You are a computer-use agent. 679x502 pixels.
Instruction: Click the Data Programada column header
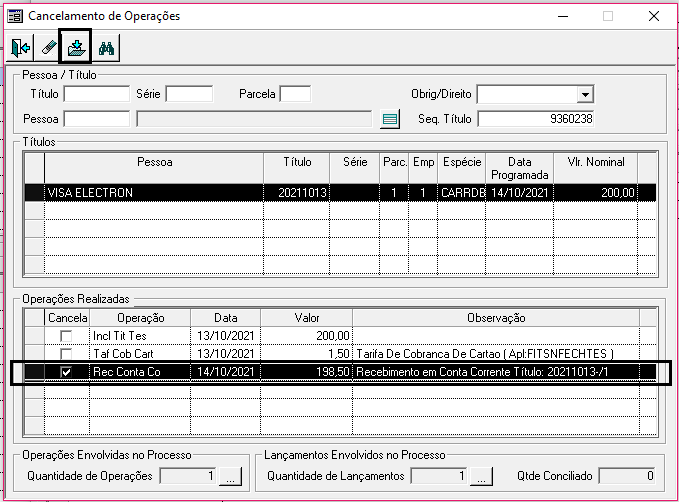coord(520,168)
